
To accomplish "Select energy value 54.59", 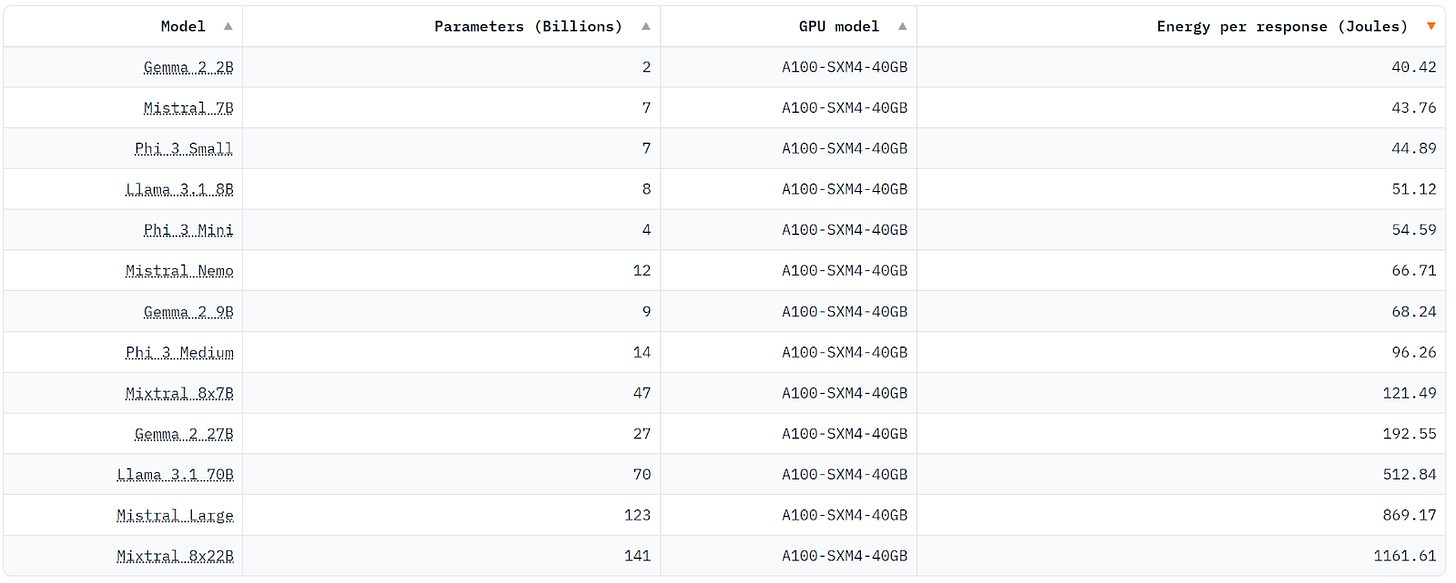I will (1414, 230).
